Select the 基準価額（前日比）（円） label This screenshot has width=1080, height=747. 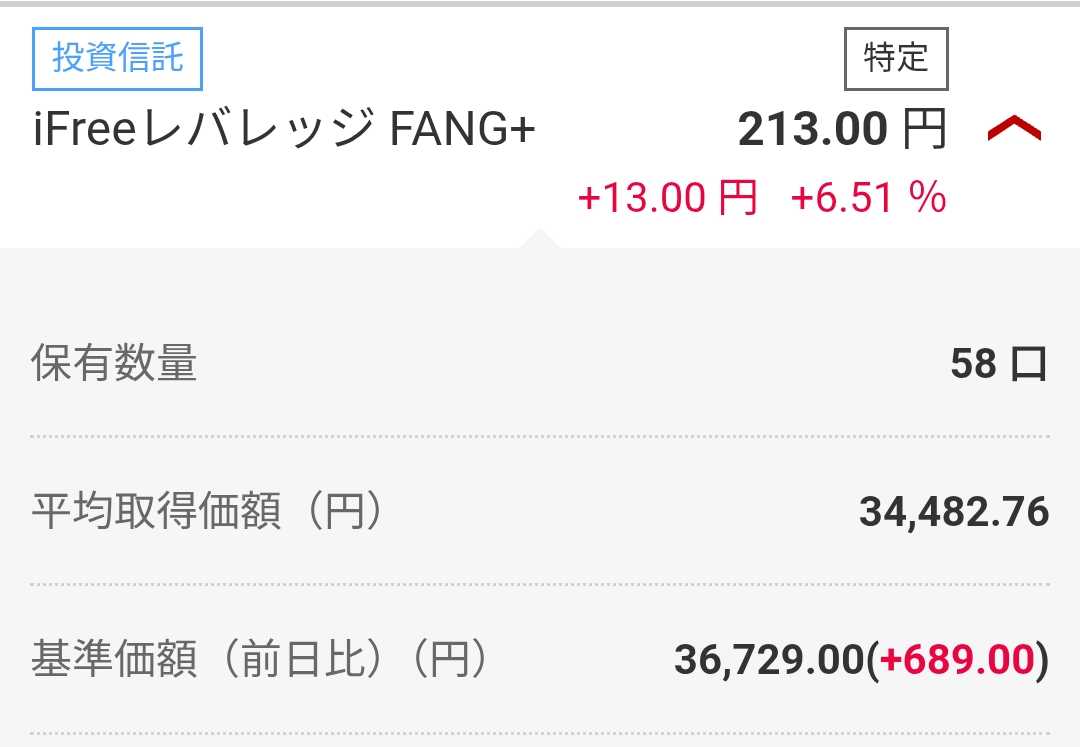[260, 660]
